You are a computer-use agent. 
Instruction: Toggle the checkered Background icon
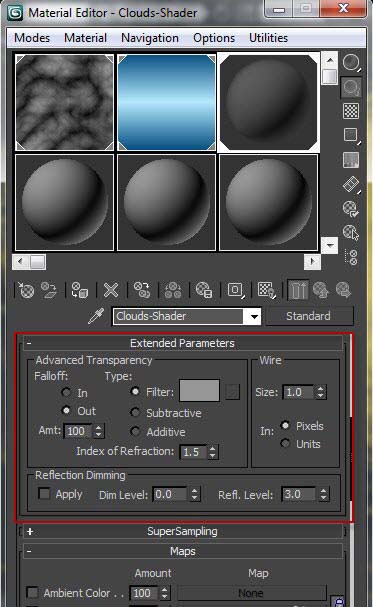pos(351,111)
